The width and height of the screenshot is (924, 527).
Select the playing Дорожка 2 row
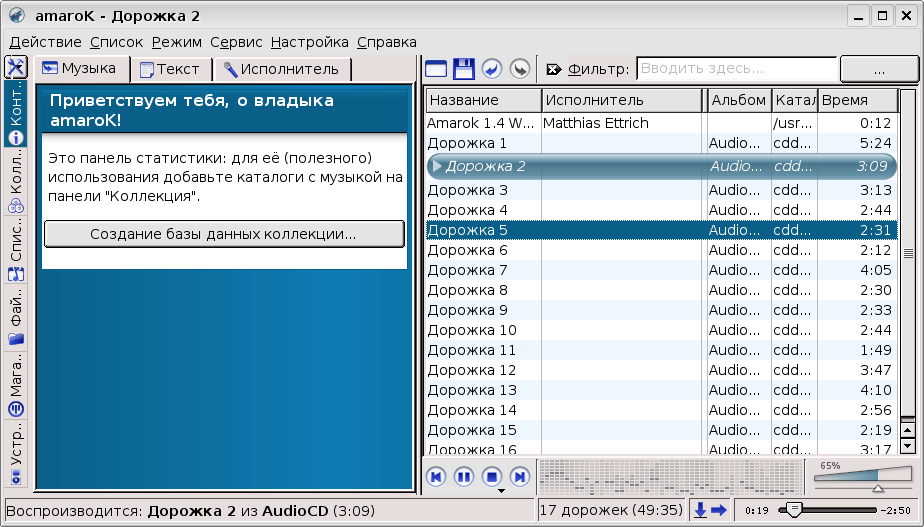[661, 166]
